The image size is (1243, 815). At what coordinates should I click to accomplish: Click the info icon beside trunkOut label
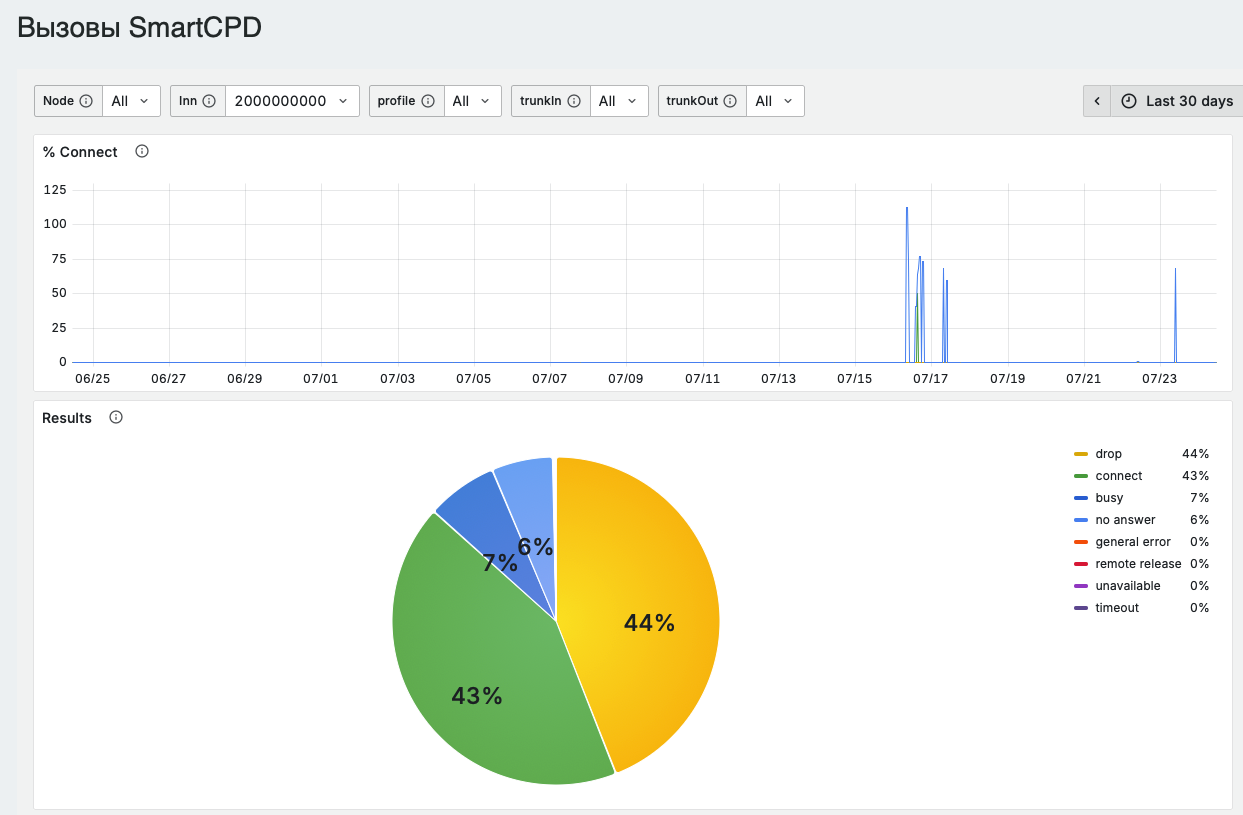[x=730, y=101]
